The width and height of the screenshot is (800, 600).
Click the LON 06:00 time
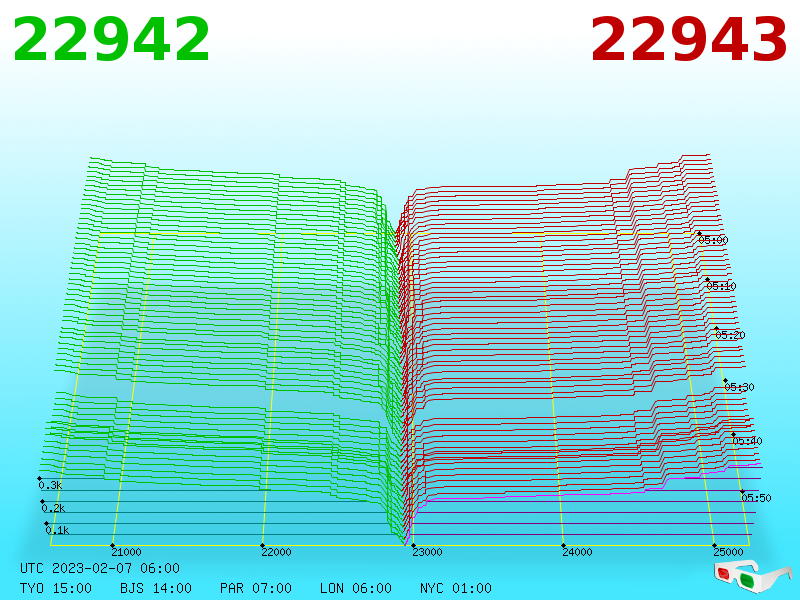click(356, 588)
